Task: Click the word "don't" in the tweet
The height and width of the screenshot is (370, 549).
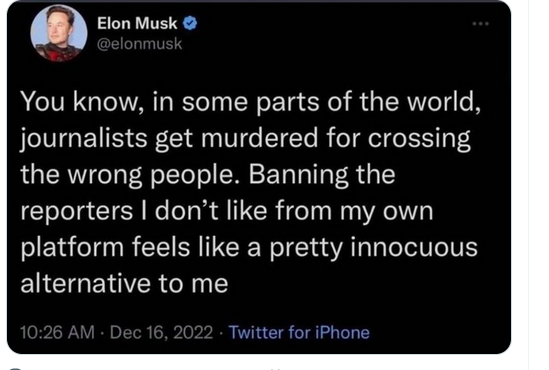Action: (187, 210)
